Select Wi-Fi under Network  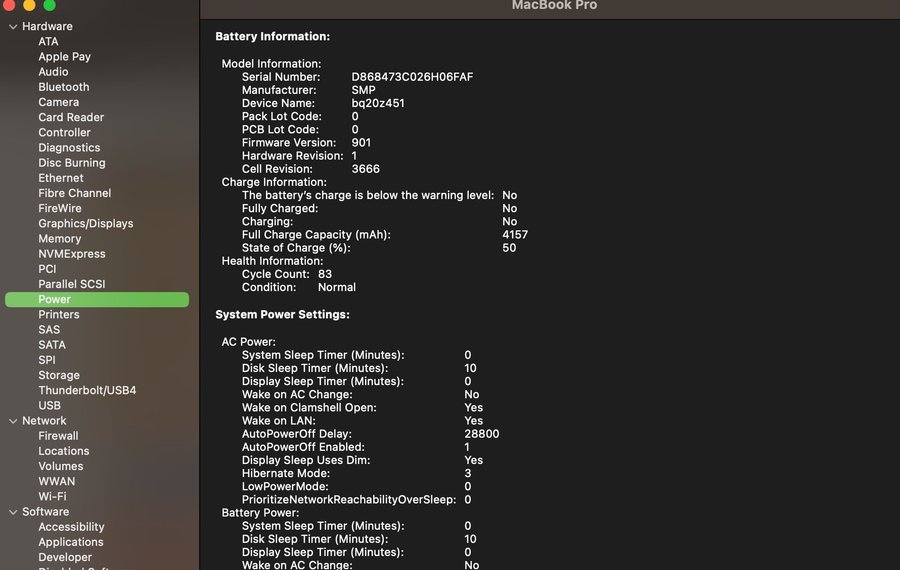[52, 497]
